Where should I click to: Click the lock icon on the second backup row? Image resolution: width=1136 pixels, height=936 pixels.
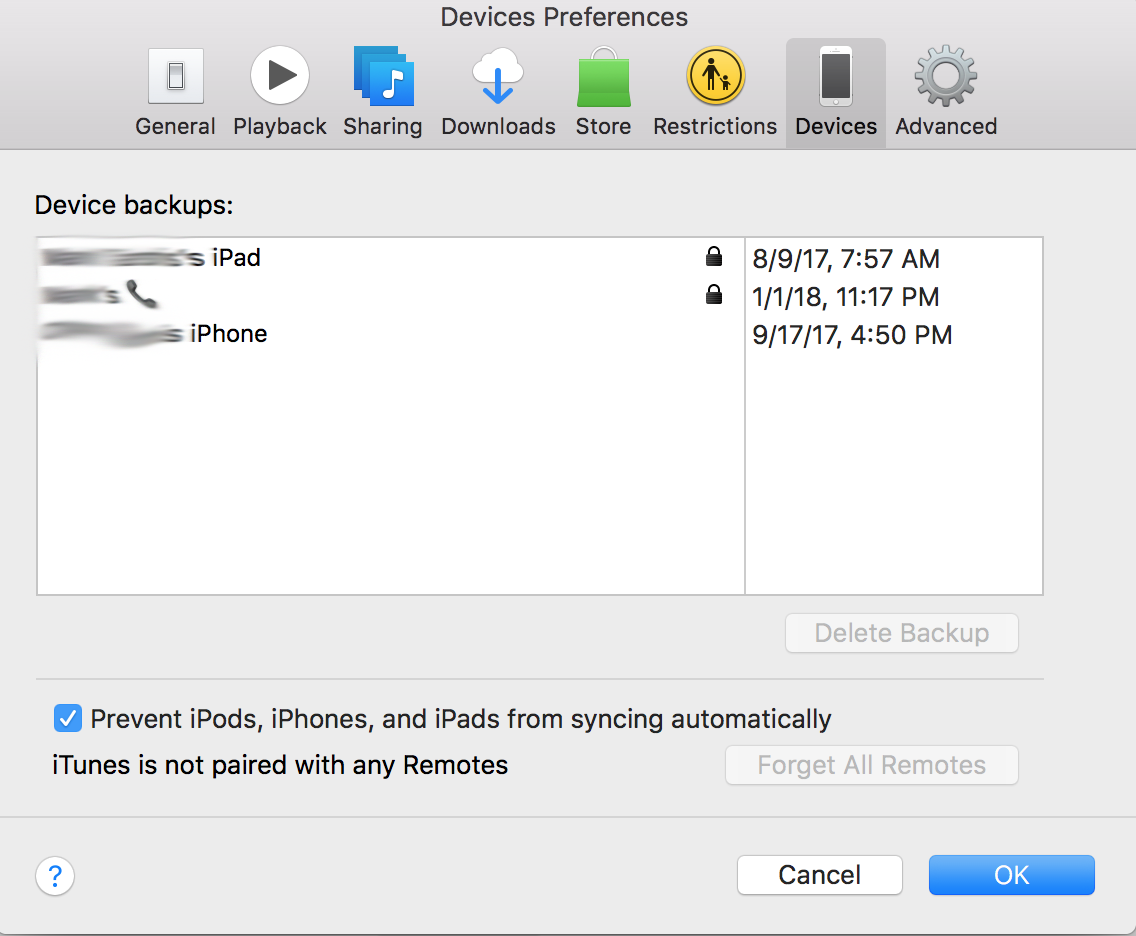tap(714, 295)
